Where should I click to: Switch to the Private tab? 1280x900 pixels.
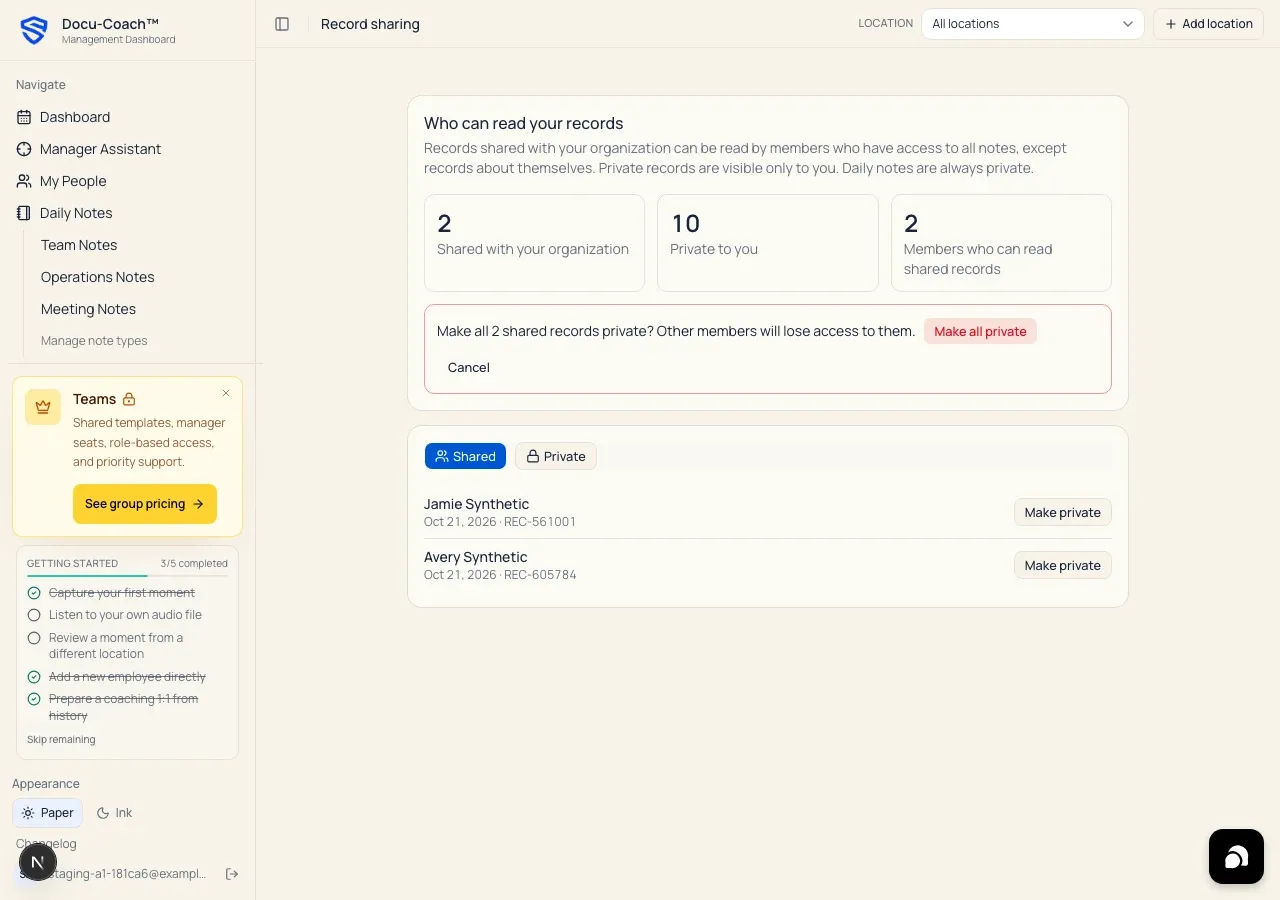(x=556, y=456)
